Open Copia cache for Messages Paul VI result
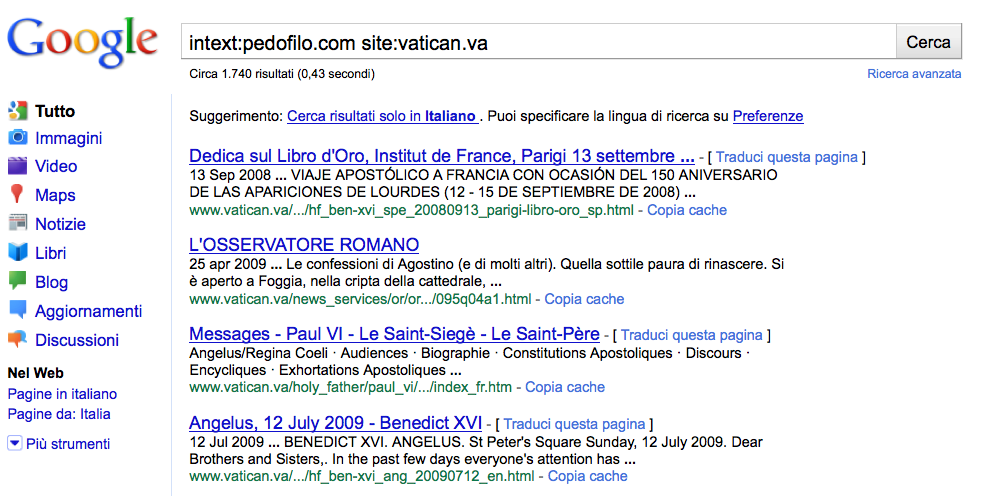Image resolution: width=987 pixels, height=496 pixels. click(565, 387)
